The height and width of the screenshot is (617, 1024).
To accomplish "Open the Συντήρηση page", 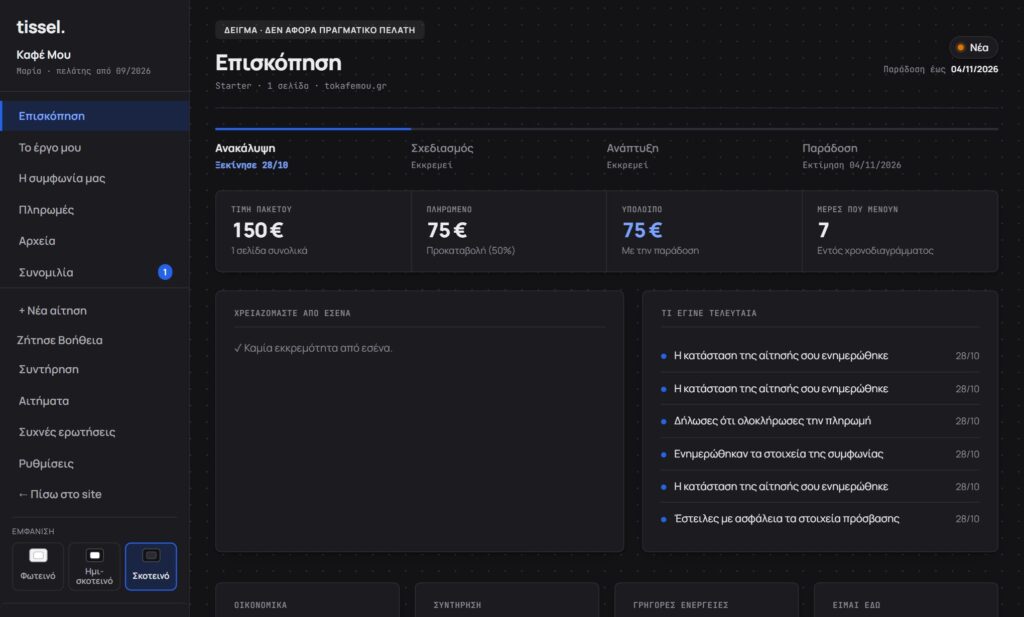I will click(x=95, y=369).
